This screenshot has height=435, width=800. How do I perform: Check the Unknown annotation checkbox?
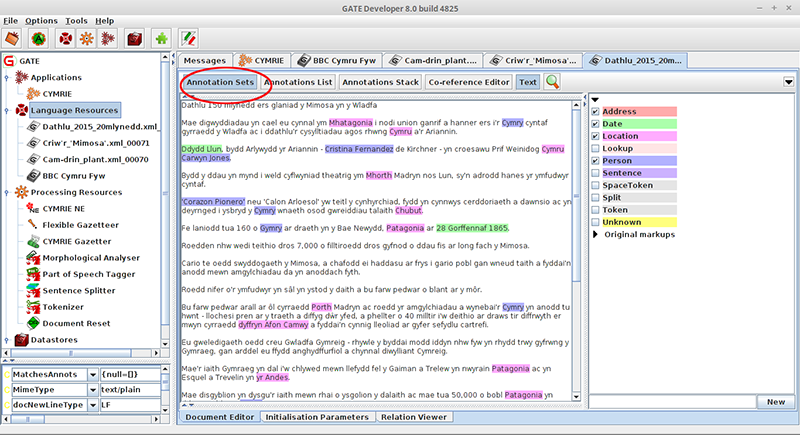[595, 222]
